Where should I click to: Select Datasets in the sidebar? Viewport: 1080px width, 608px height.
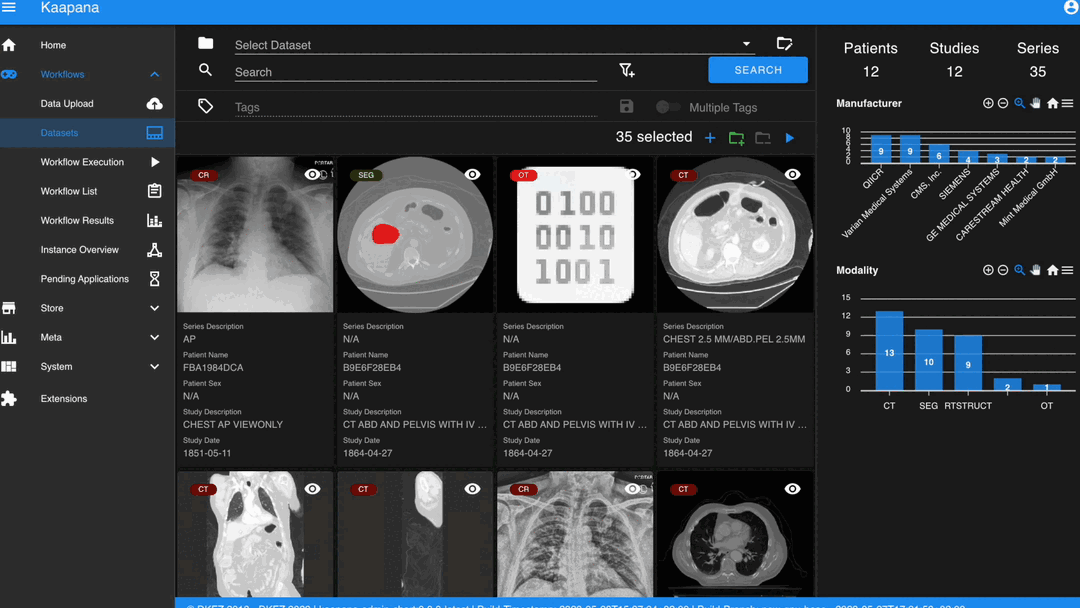(87, 133)
